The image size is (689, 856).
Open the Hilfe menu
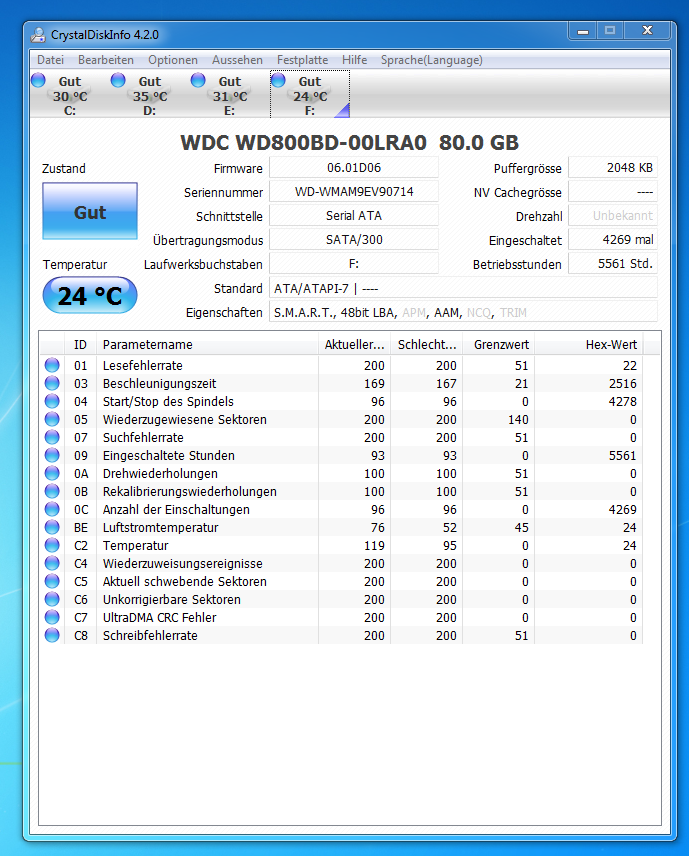point(354,60)
